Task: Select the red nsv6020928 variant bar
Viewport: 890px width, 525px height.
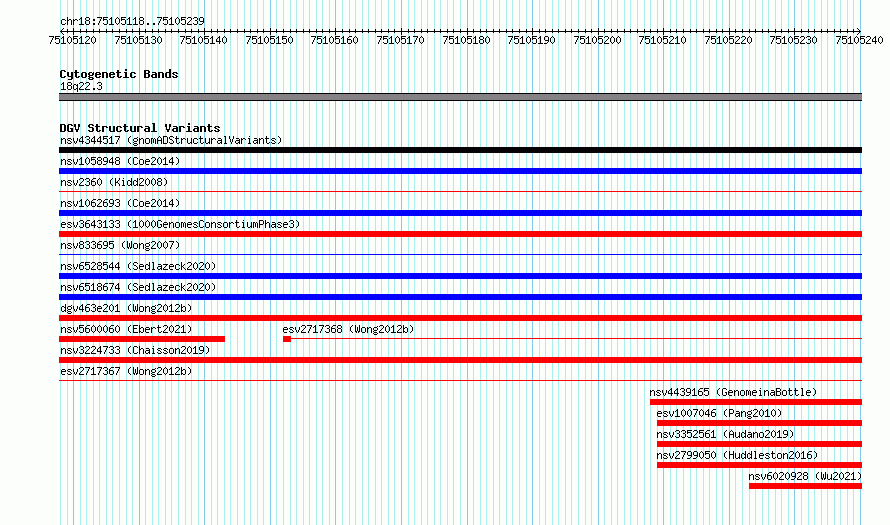Action: (805, 486)
